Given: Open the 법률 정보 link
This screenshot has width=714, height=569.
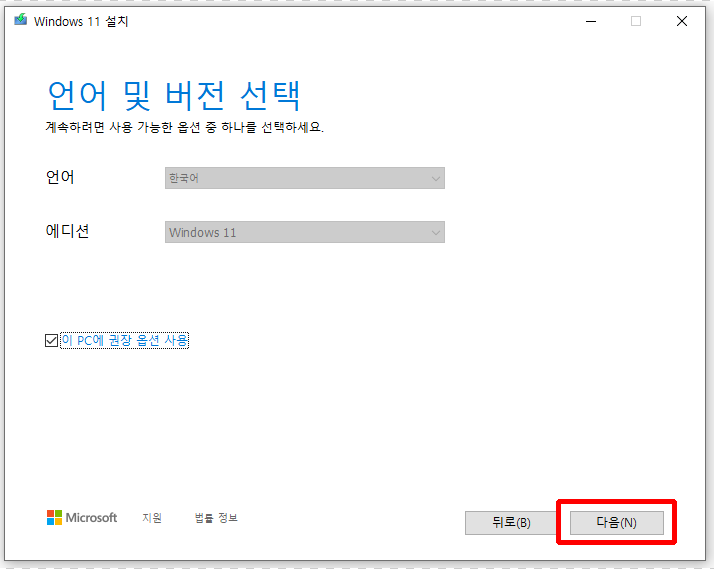Looking at the screenshot, I should [216, 518].
